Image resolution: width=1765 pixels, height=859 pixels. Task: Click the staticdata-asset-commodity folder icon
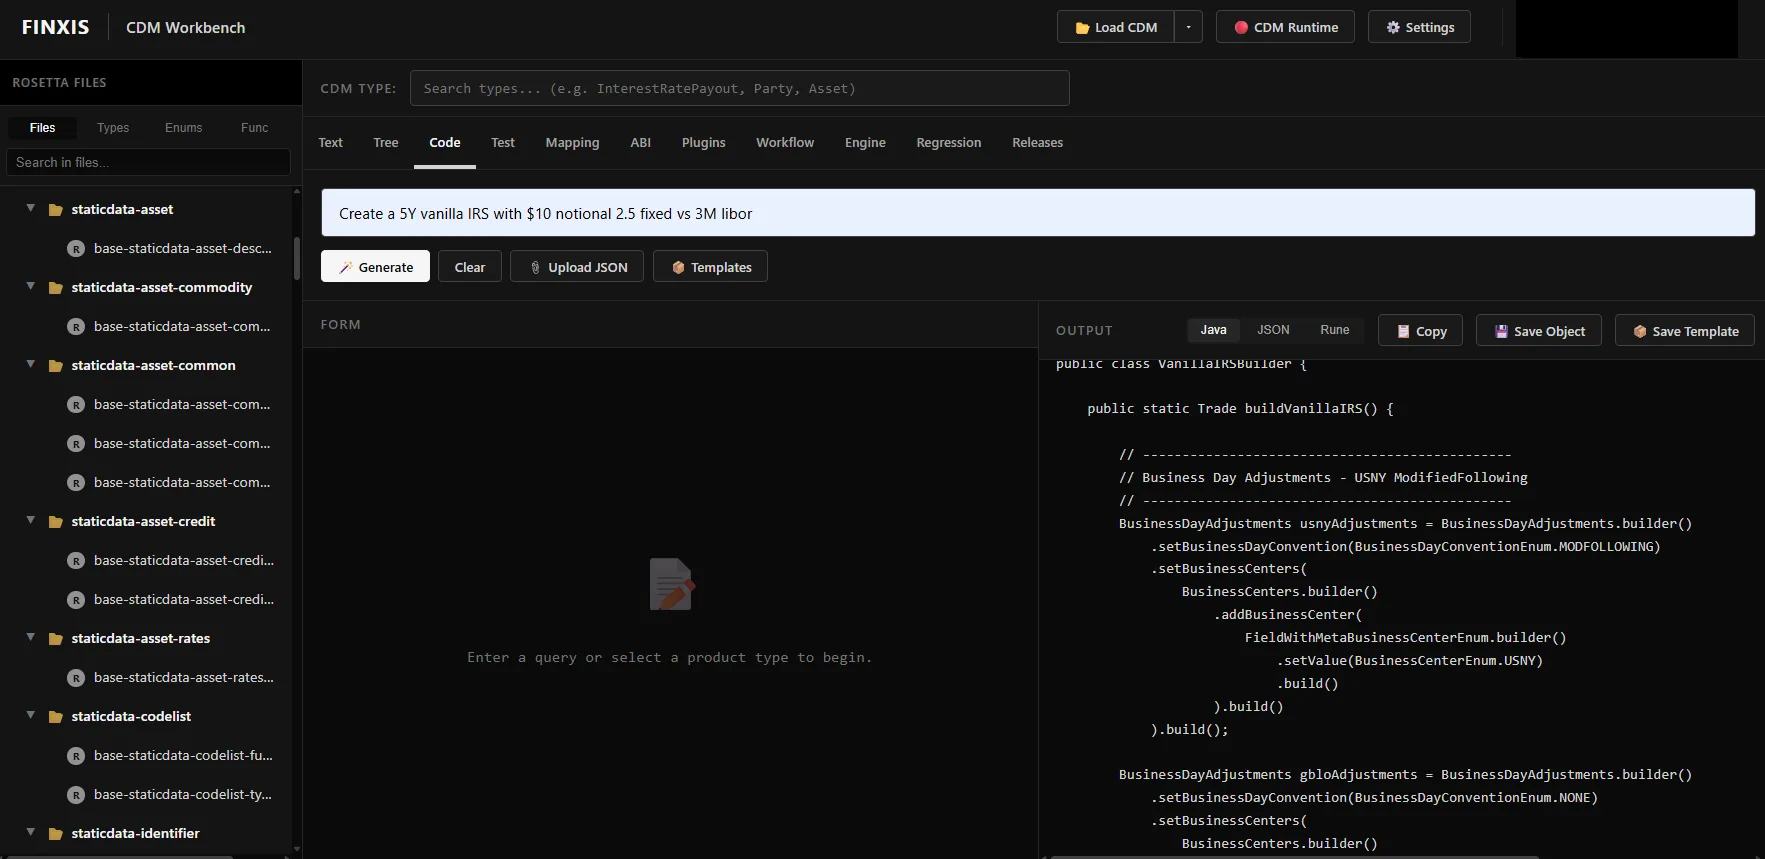click(x=56, y=288)
